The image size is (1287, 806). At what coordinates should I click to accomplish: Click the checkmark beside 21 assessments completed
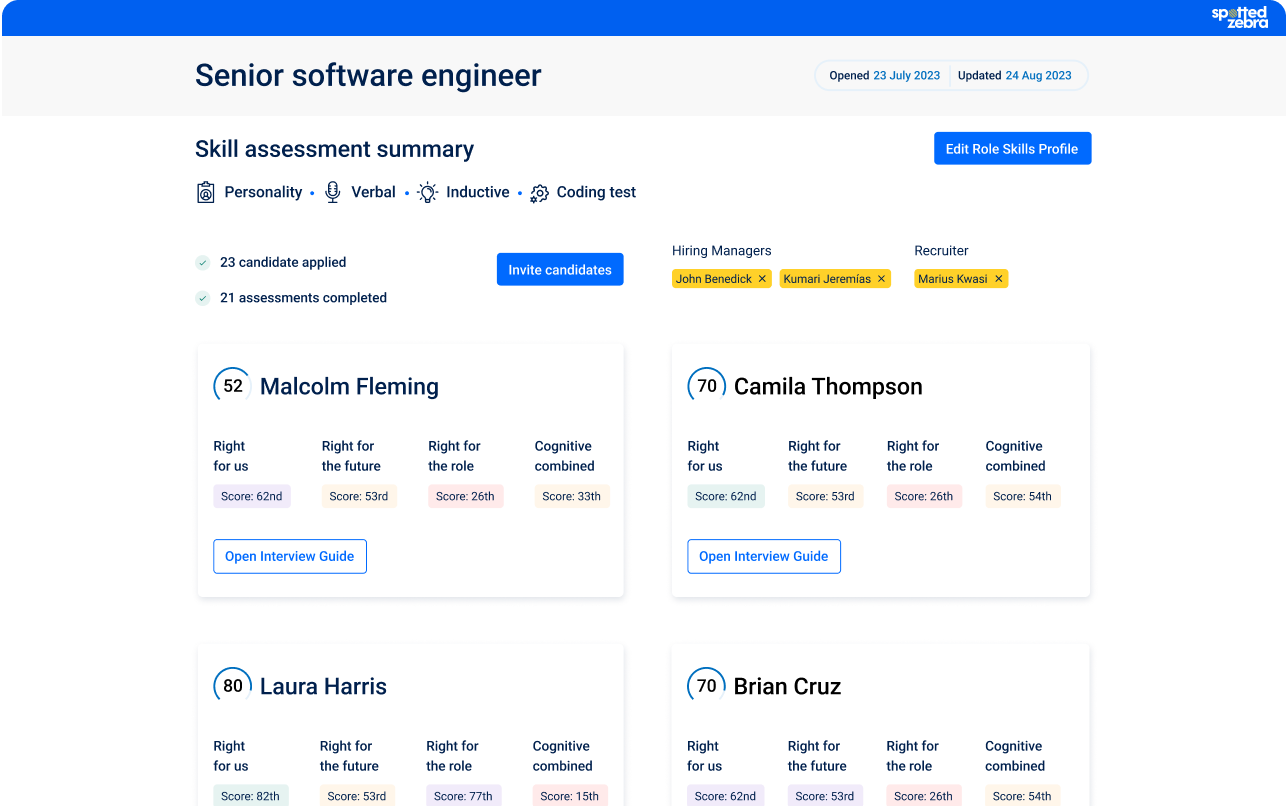click(203, 298)
